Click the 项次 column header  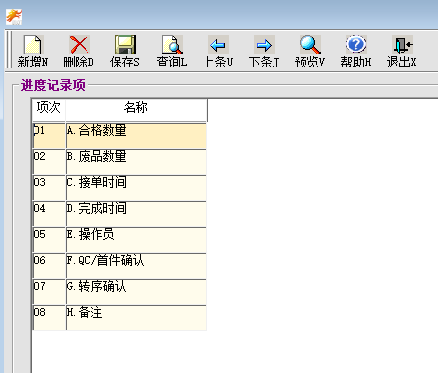tap(49, 110)
